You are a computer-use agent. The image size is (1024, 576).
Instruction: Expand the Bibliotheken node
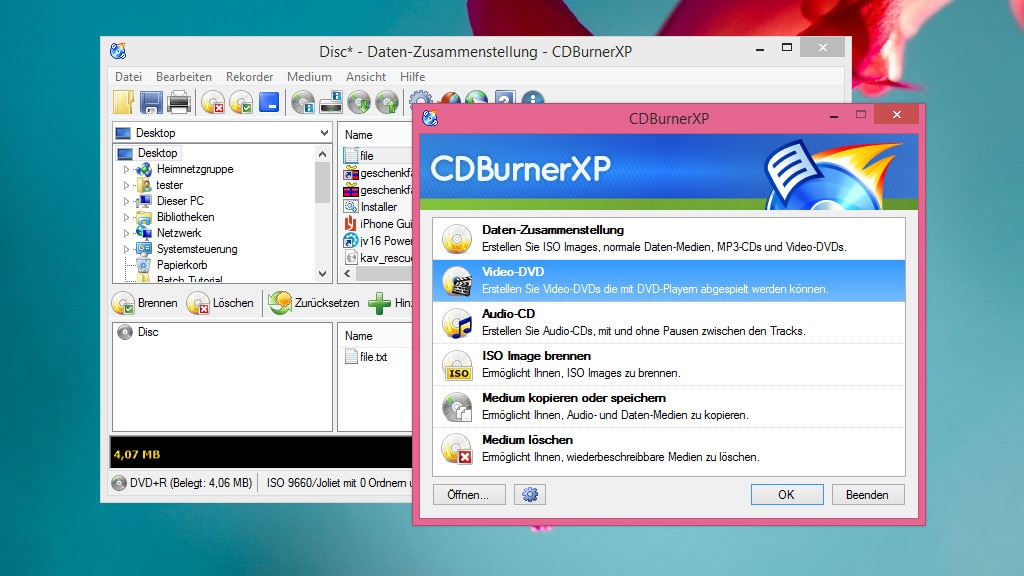126,217
